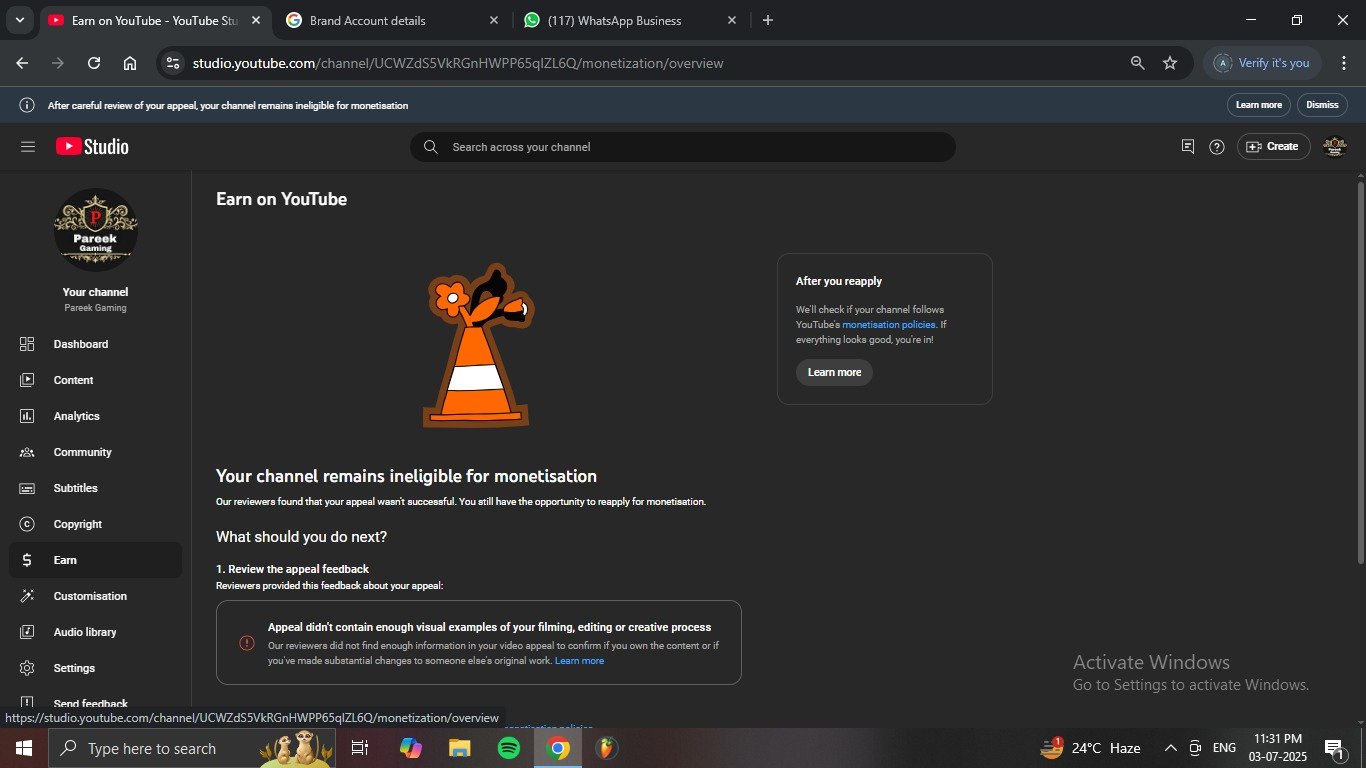Open the Settings gear icon in sidebar
The width and height of the screenshot is (1366, 768).
click(x=27, y=668)
